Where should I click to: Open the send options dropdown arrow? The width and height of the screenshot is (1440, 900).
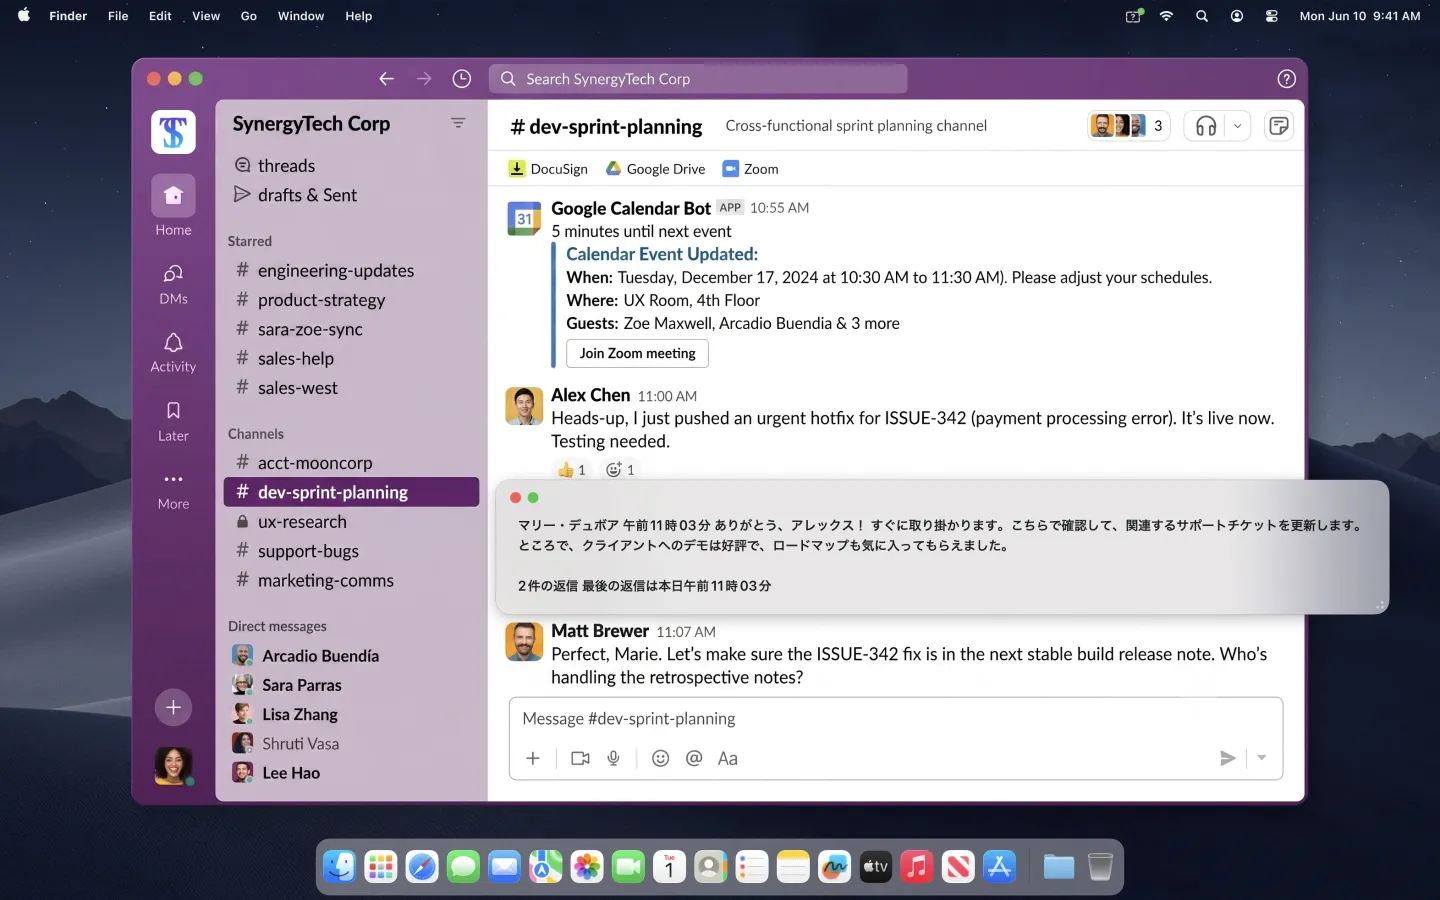[x=1262, y=759]
